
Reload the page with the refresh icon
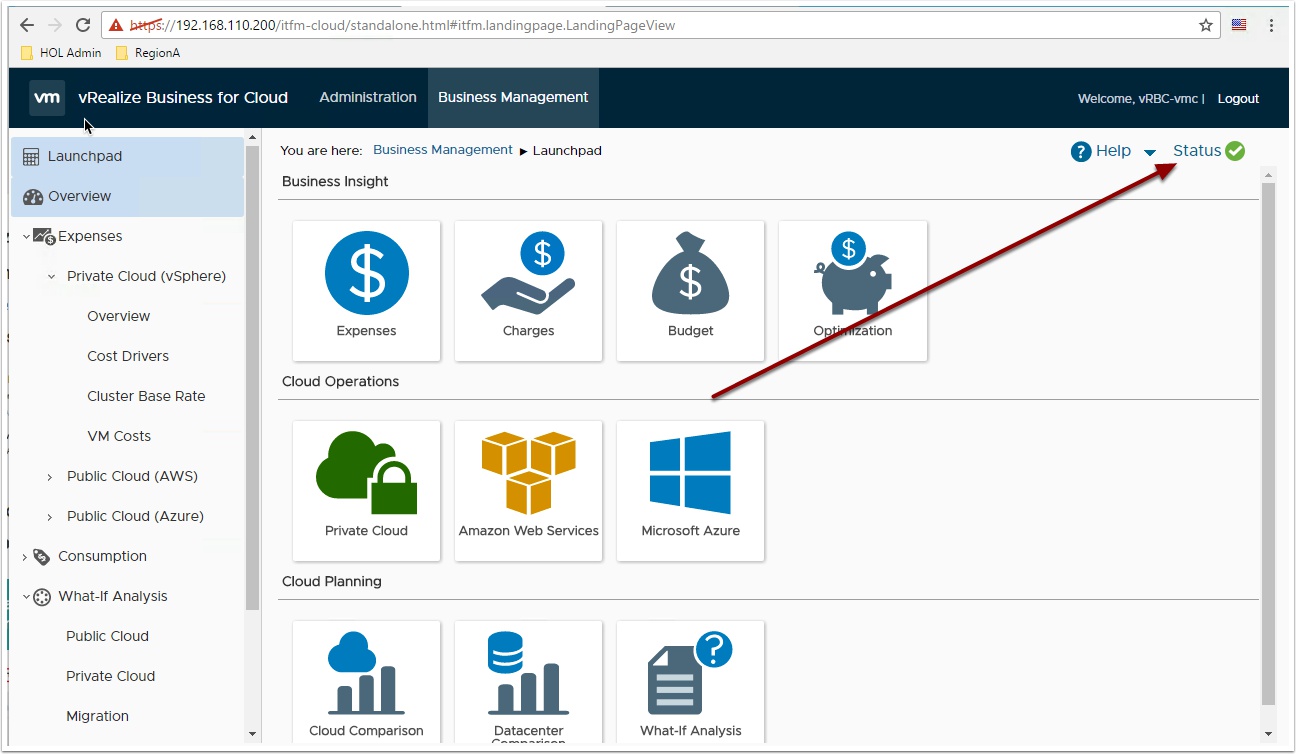click(x=83, y=25)
